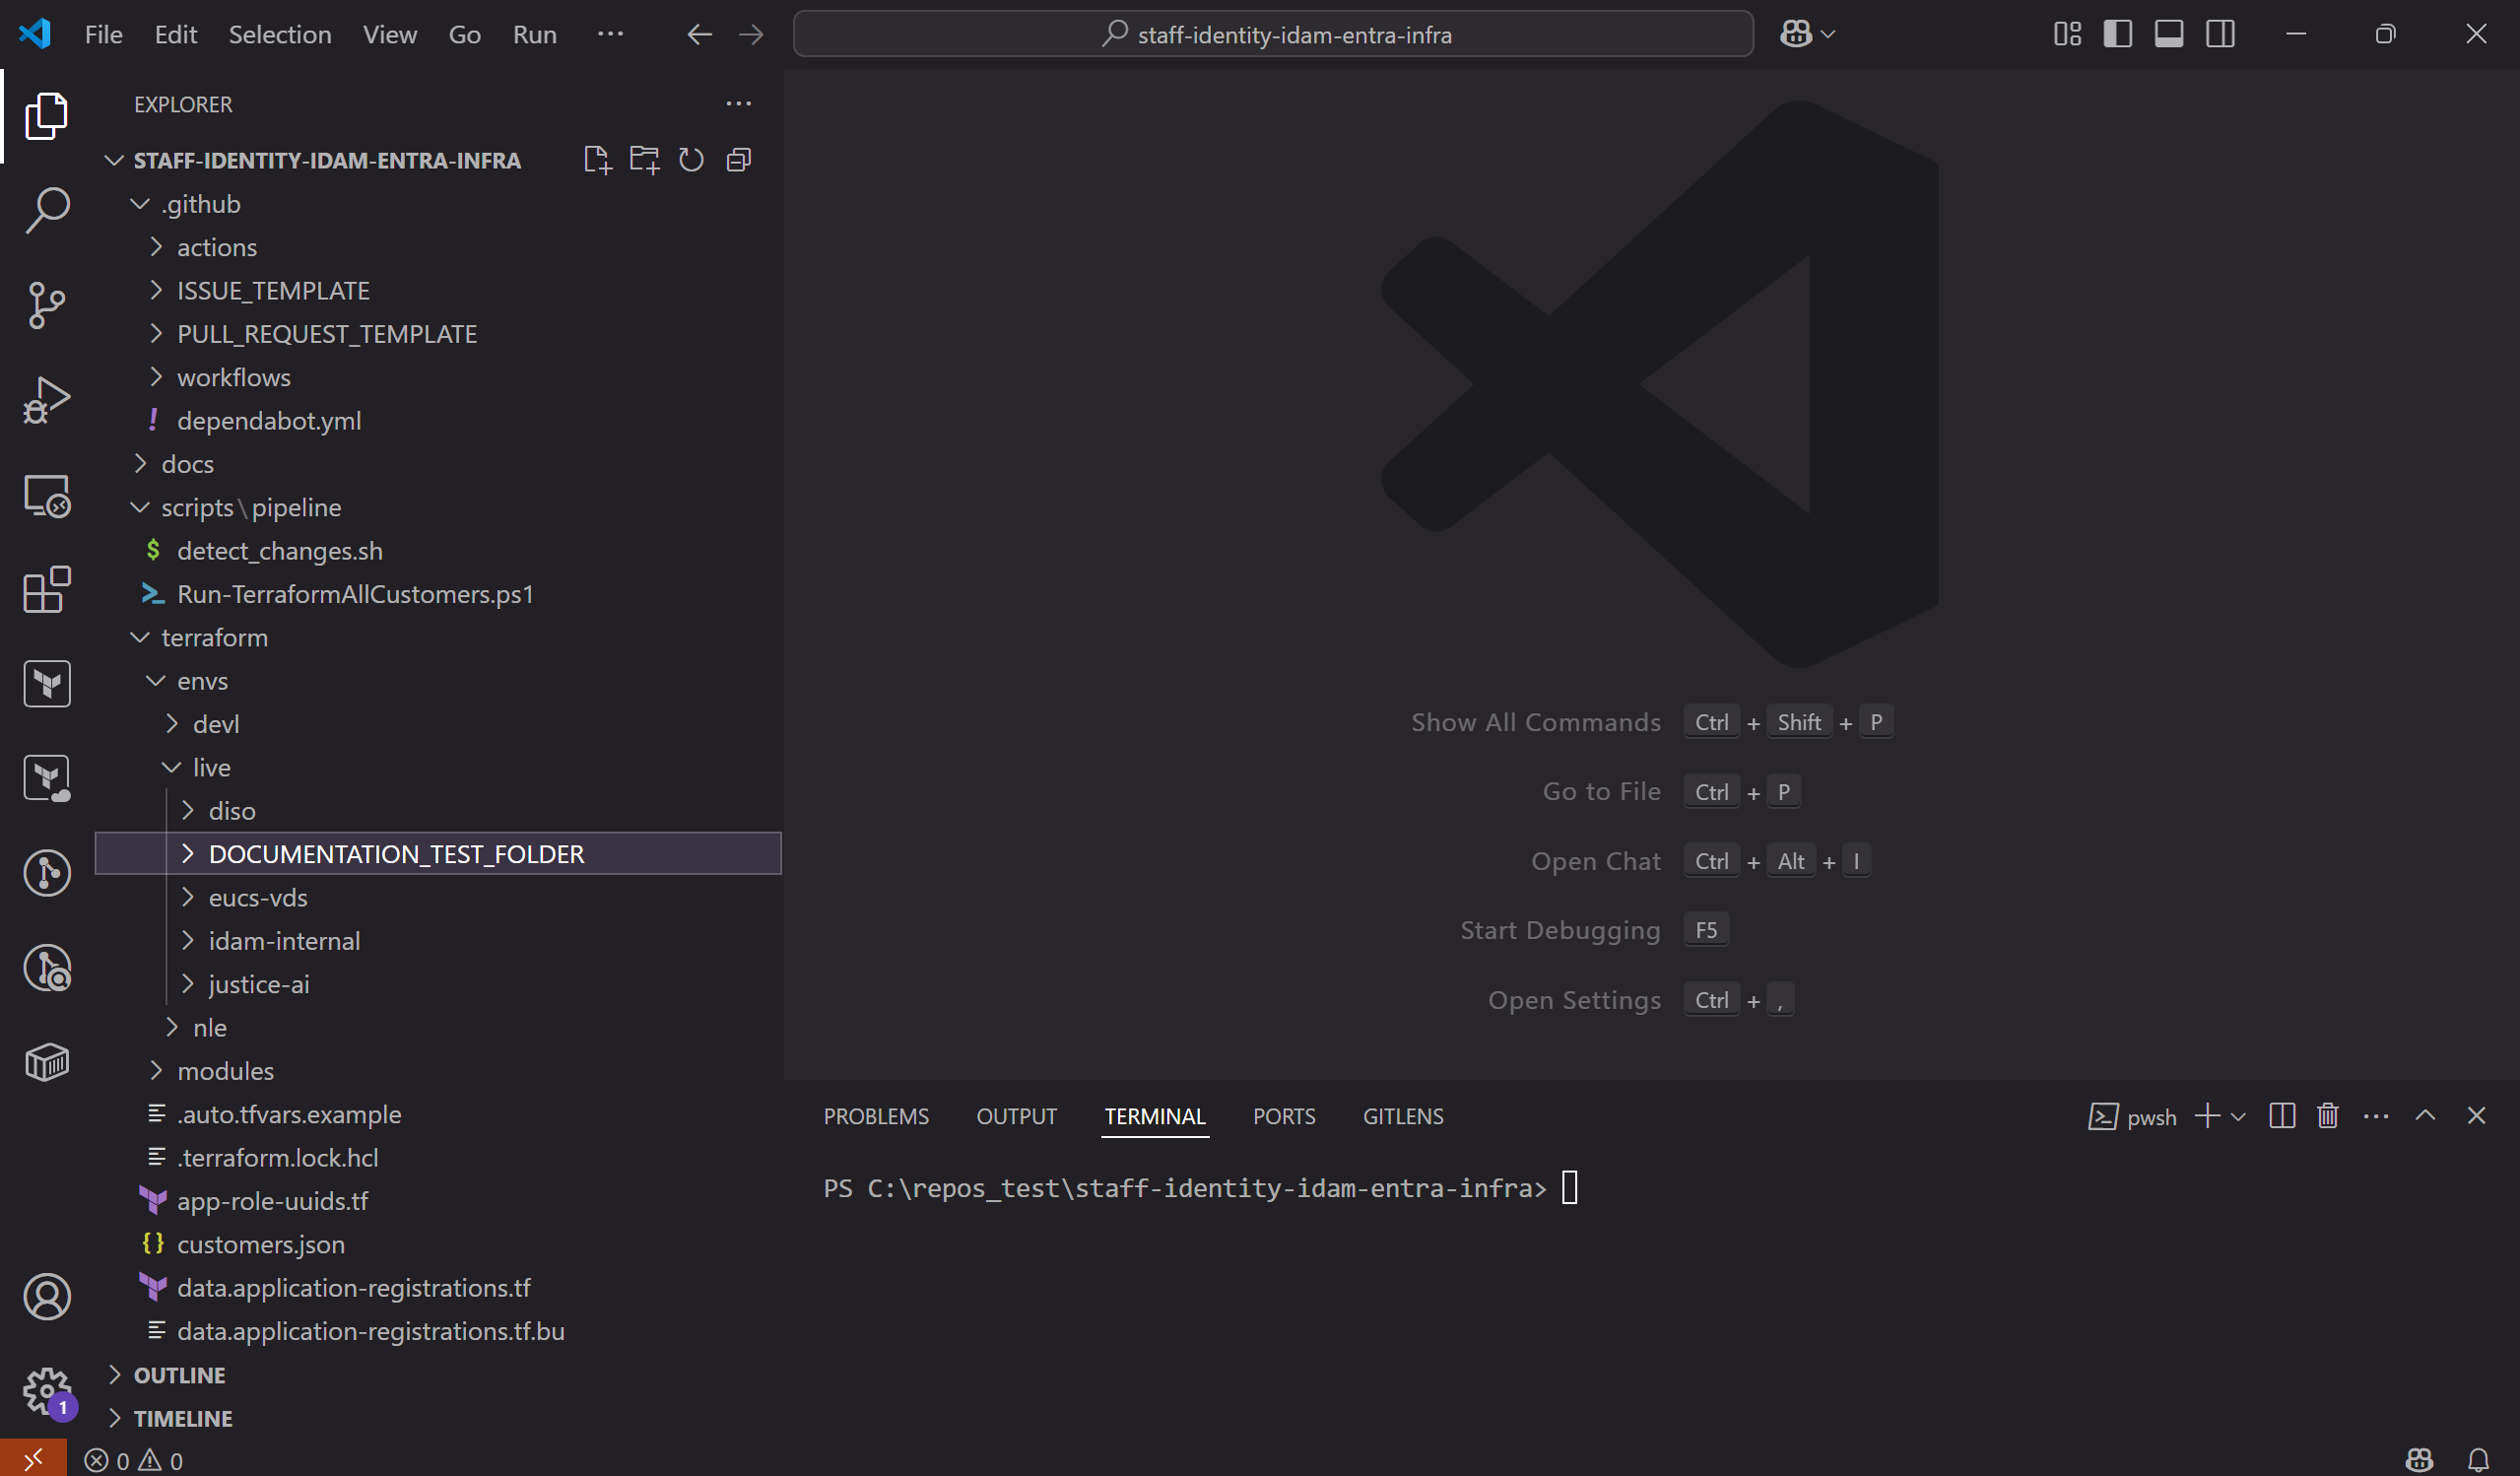Open the Selection menu
Screen dimensions: 2520x1476
(279, 35)
